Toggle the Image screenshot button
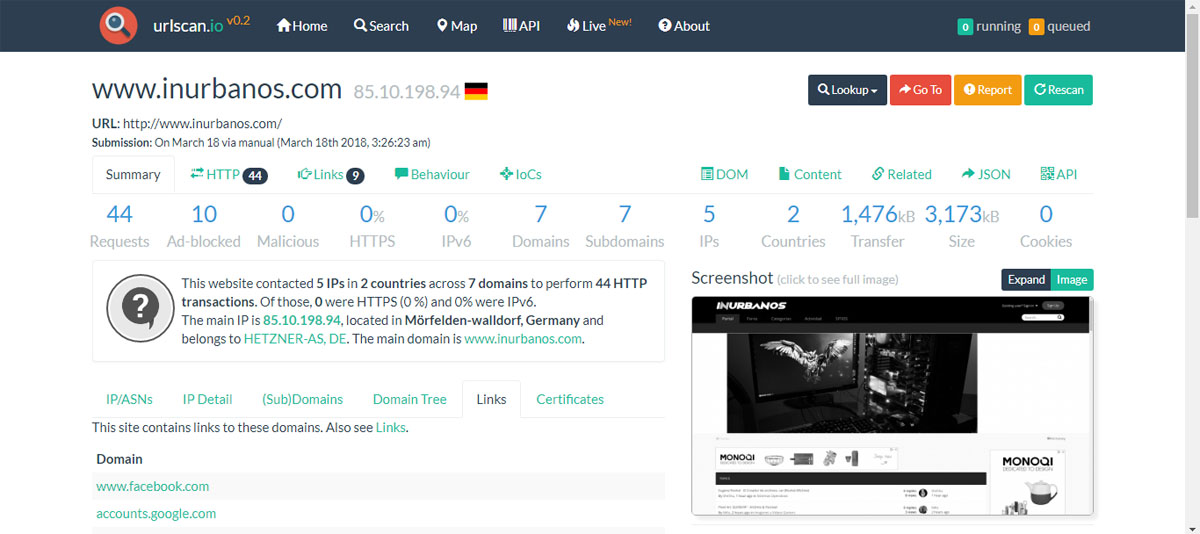Image resolution: width=1200 pixels, height=534 pixels. click(x=1071, y=279)
